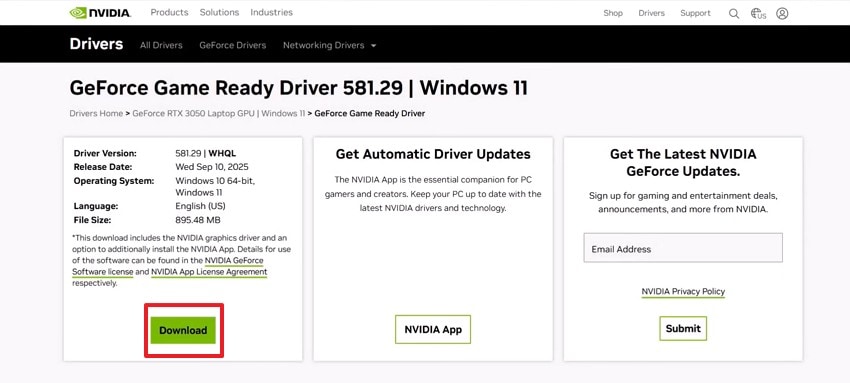Open the Drivers top navigation link
This screenshot has width=850, height=383.
pos(651,13)
